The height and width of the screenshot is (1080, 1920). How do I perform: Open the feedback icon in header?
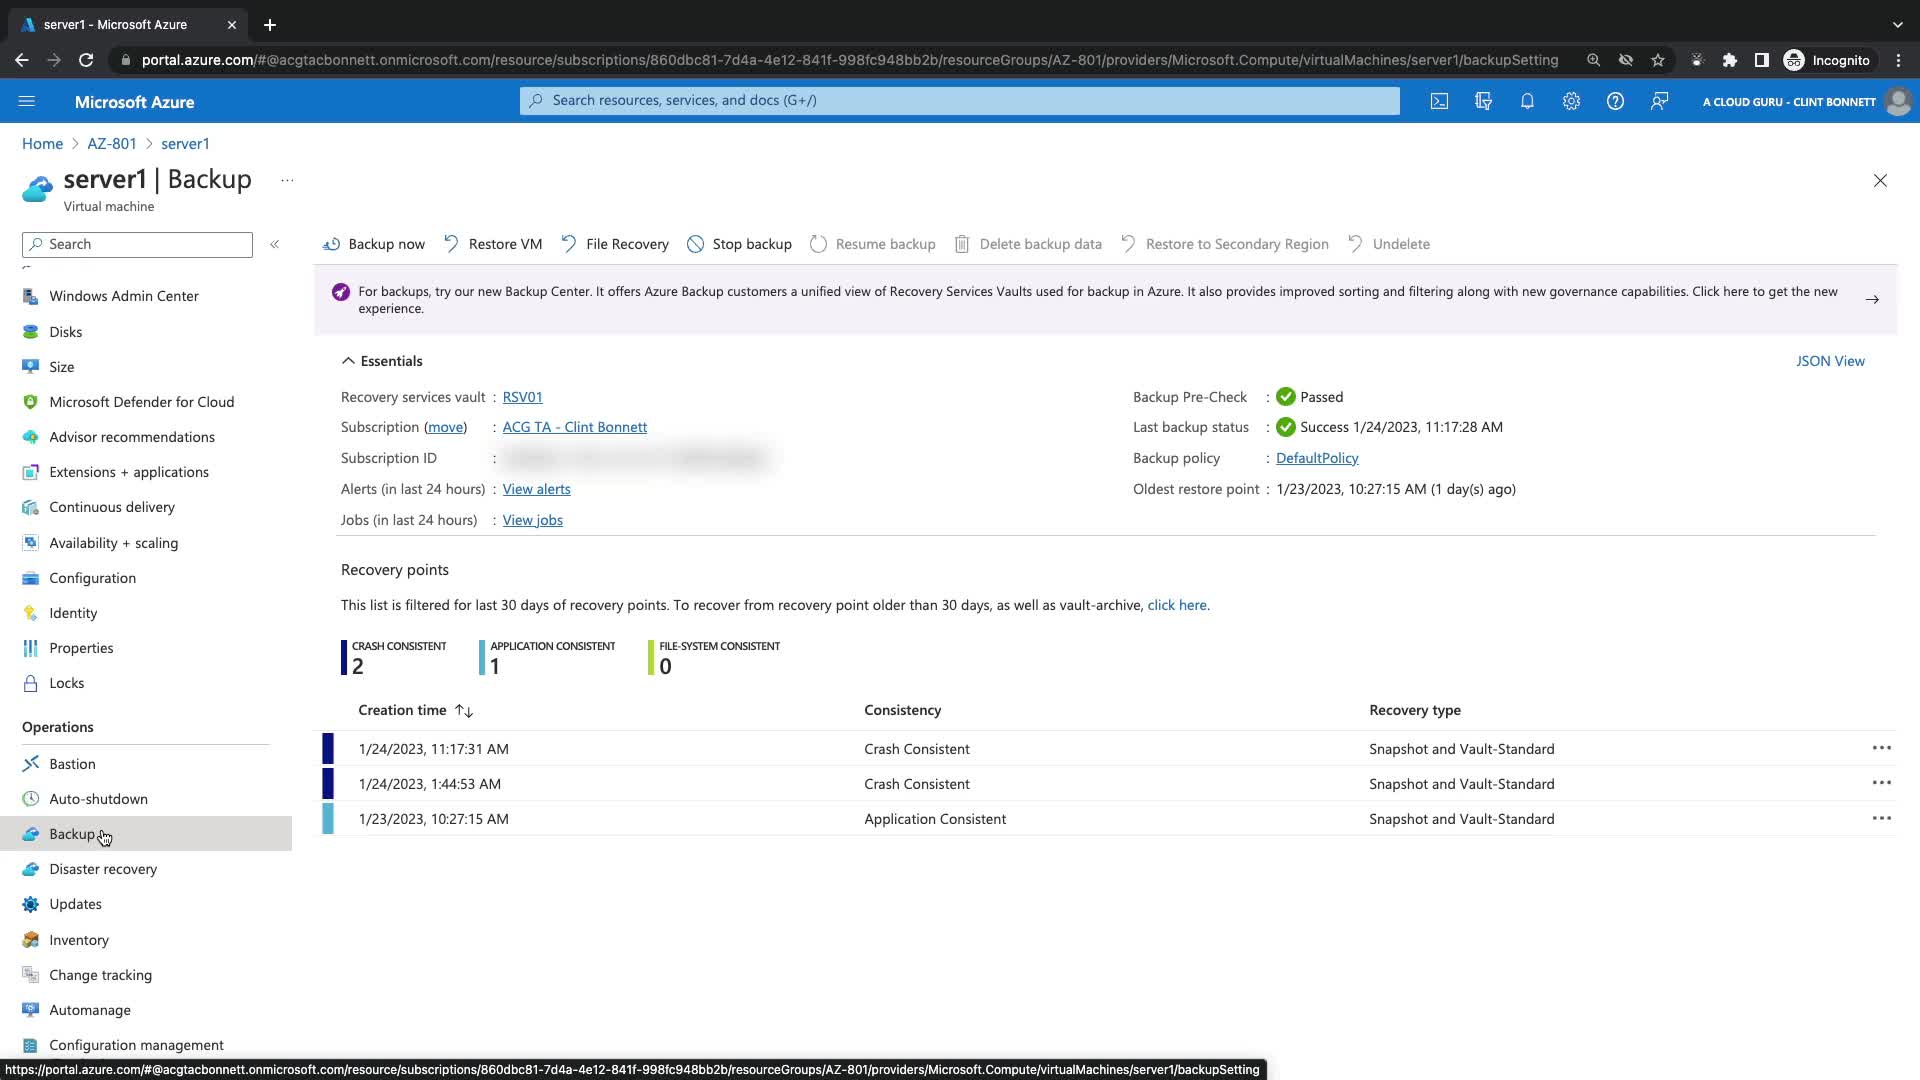pyautogui.click(x=1659, y=101)
